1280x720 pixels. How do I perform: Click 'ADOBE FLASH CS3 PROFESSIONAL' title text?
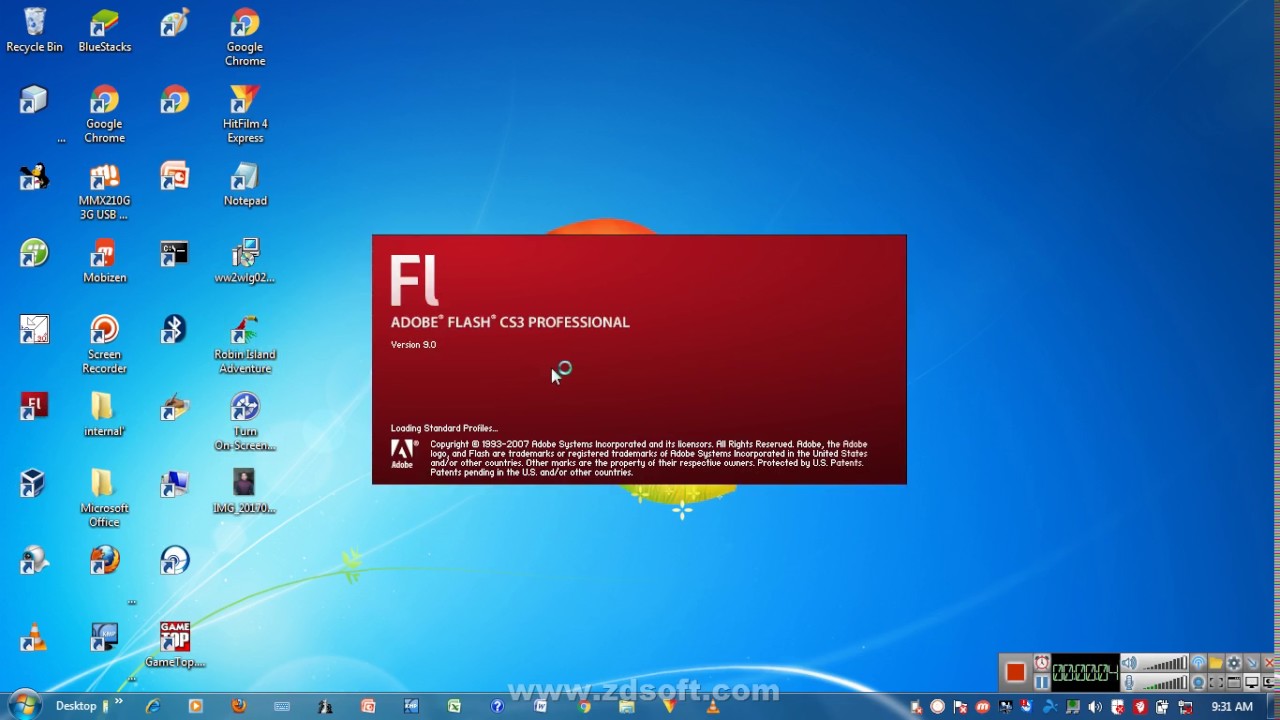[x=510, y=322]
